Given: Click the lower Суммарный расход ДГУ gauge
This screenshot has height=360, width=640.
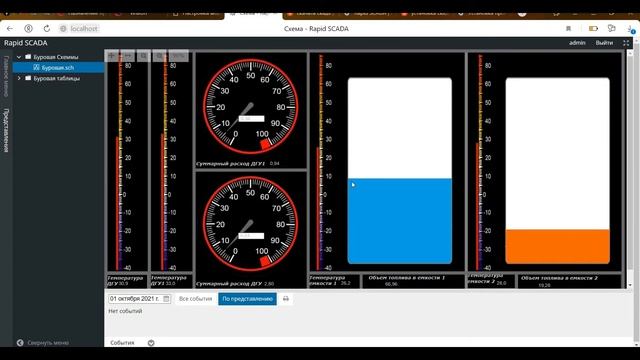Looking at the screenshot, I should coord(250,224).
